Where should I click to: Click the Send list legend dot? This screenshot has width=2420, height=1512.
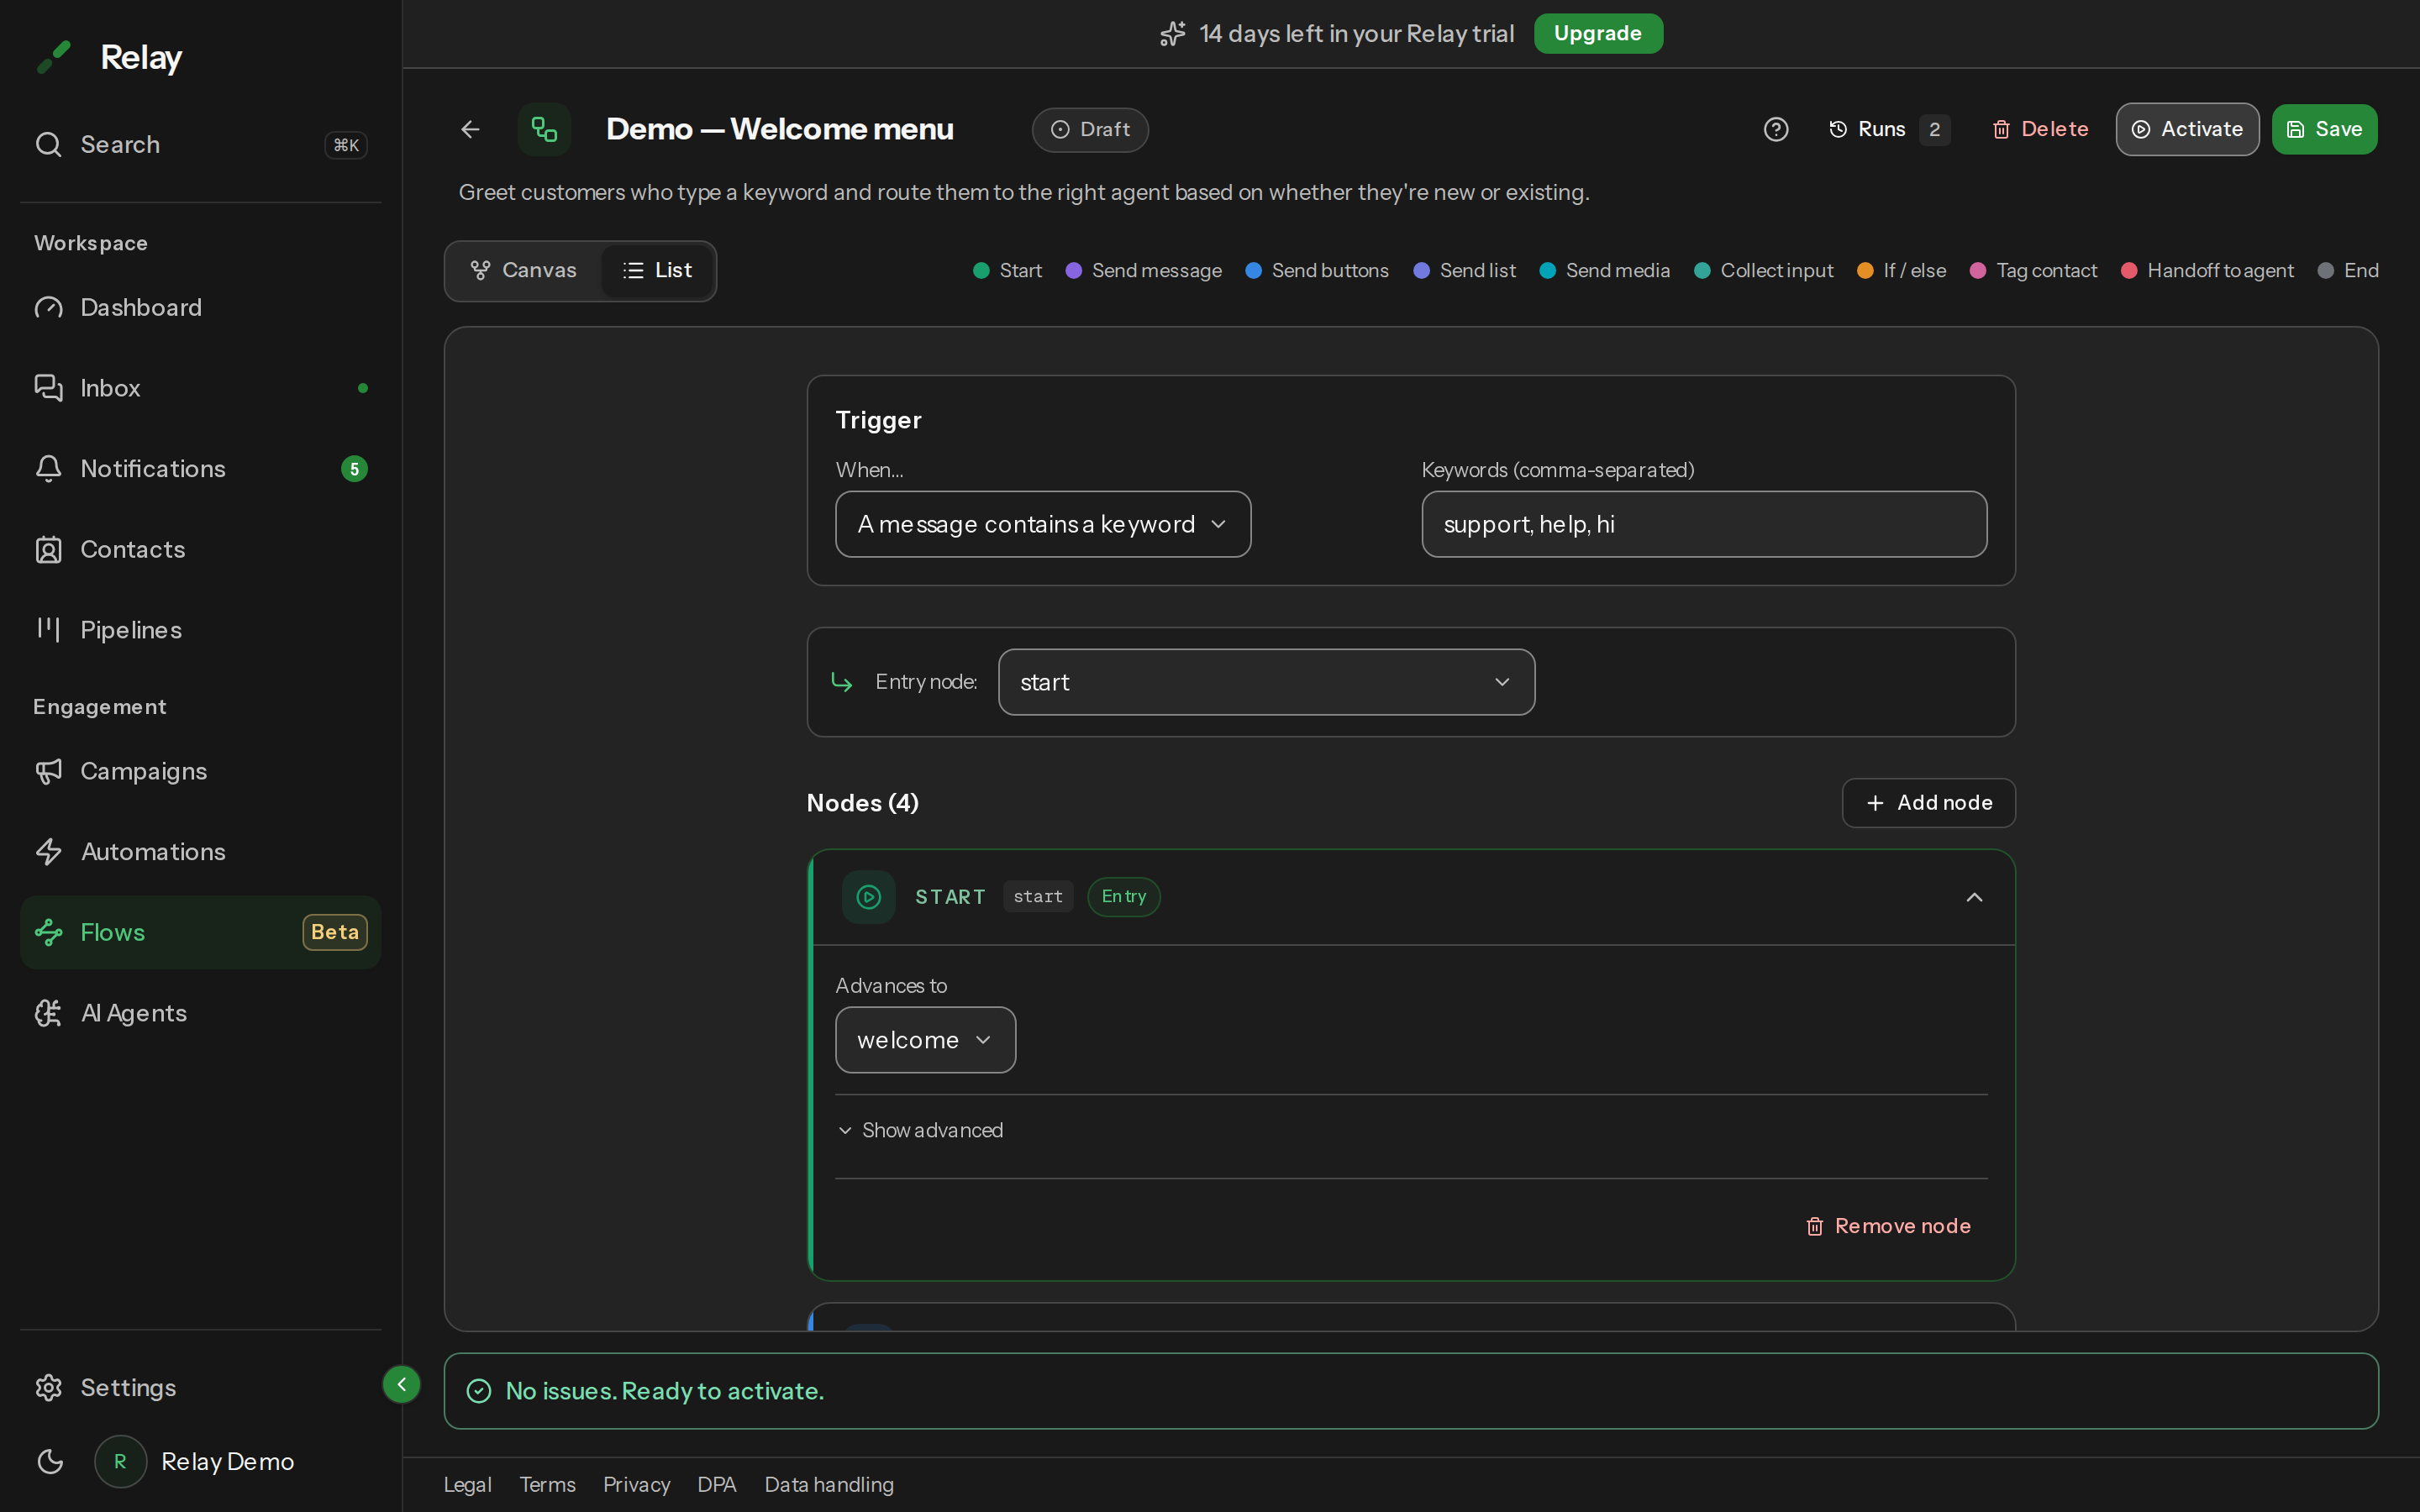[x=1421, y=271]
